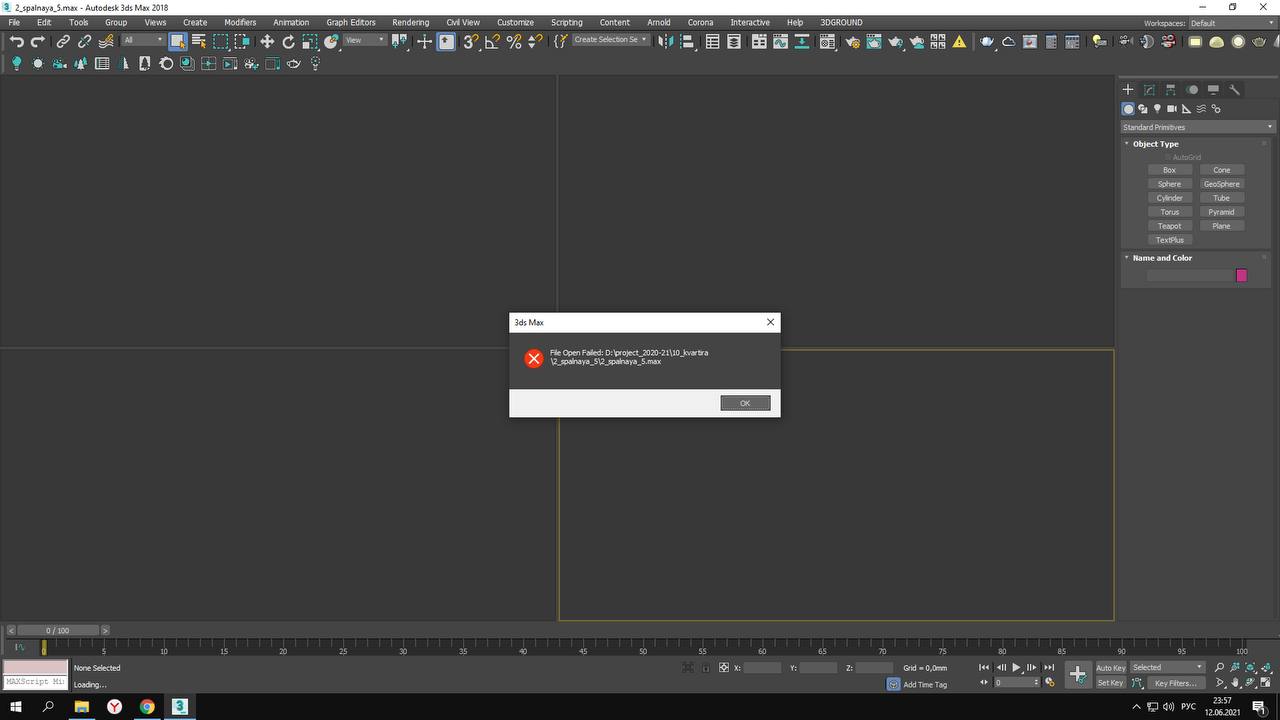Click the yellow warning triangle icon
1280x720 pixels.
(959, 41)
